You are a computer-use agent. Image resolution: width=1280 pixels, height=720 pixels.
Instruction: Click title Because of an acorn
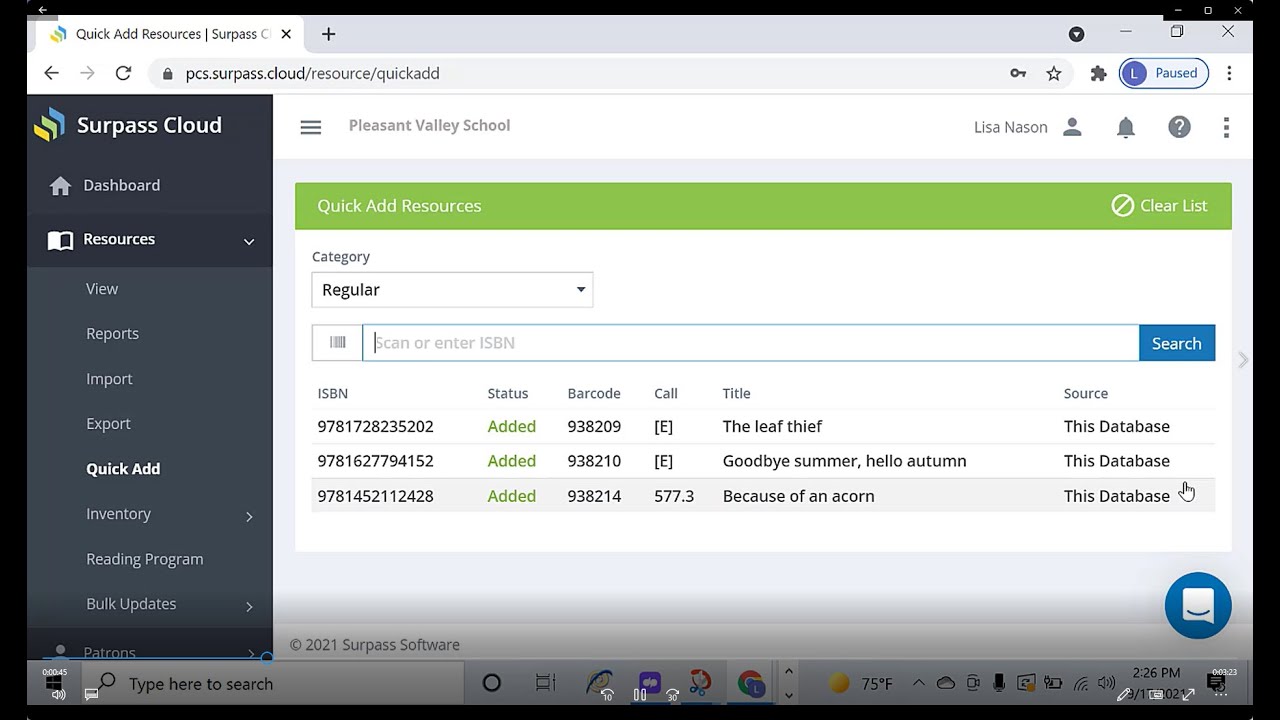(798, 496)
